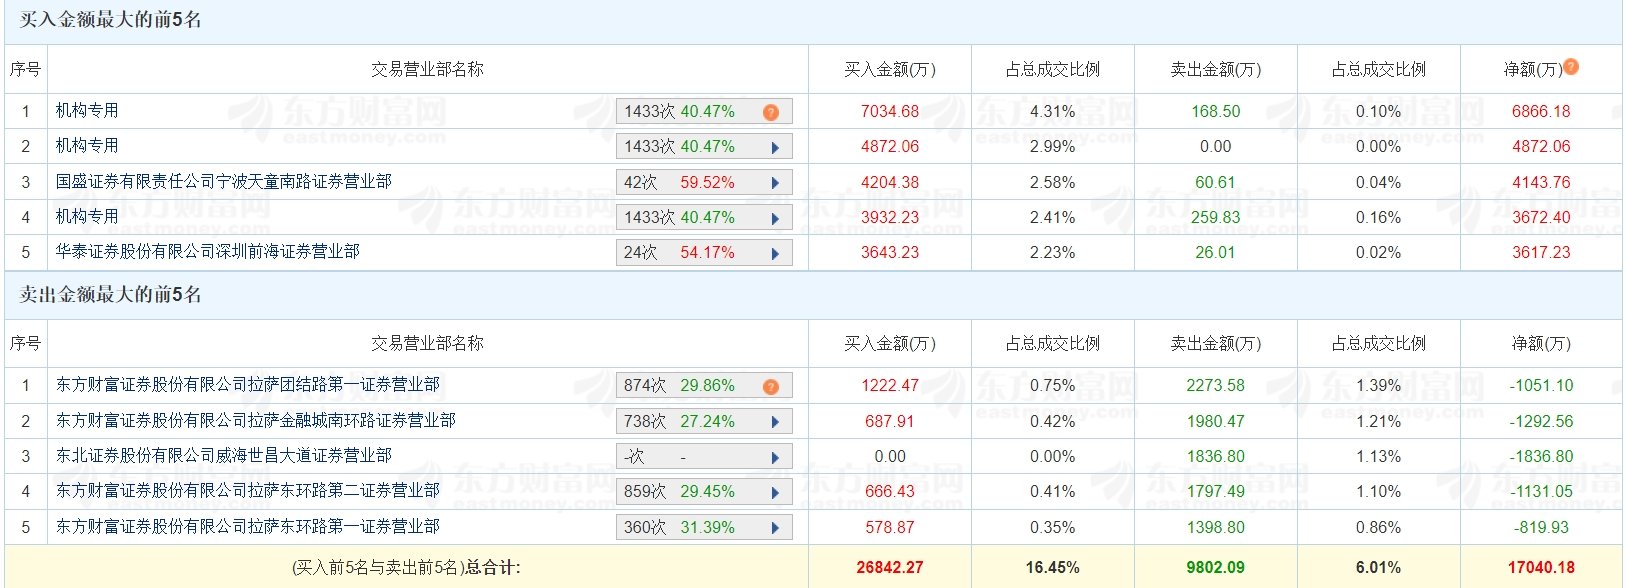This screenshot has width=1626, height=588.
Task: Click the net amount 6866.18
Action: click(1541, 112)
